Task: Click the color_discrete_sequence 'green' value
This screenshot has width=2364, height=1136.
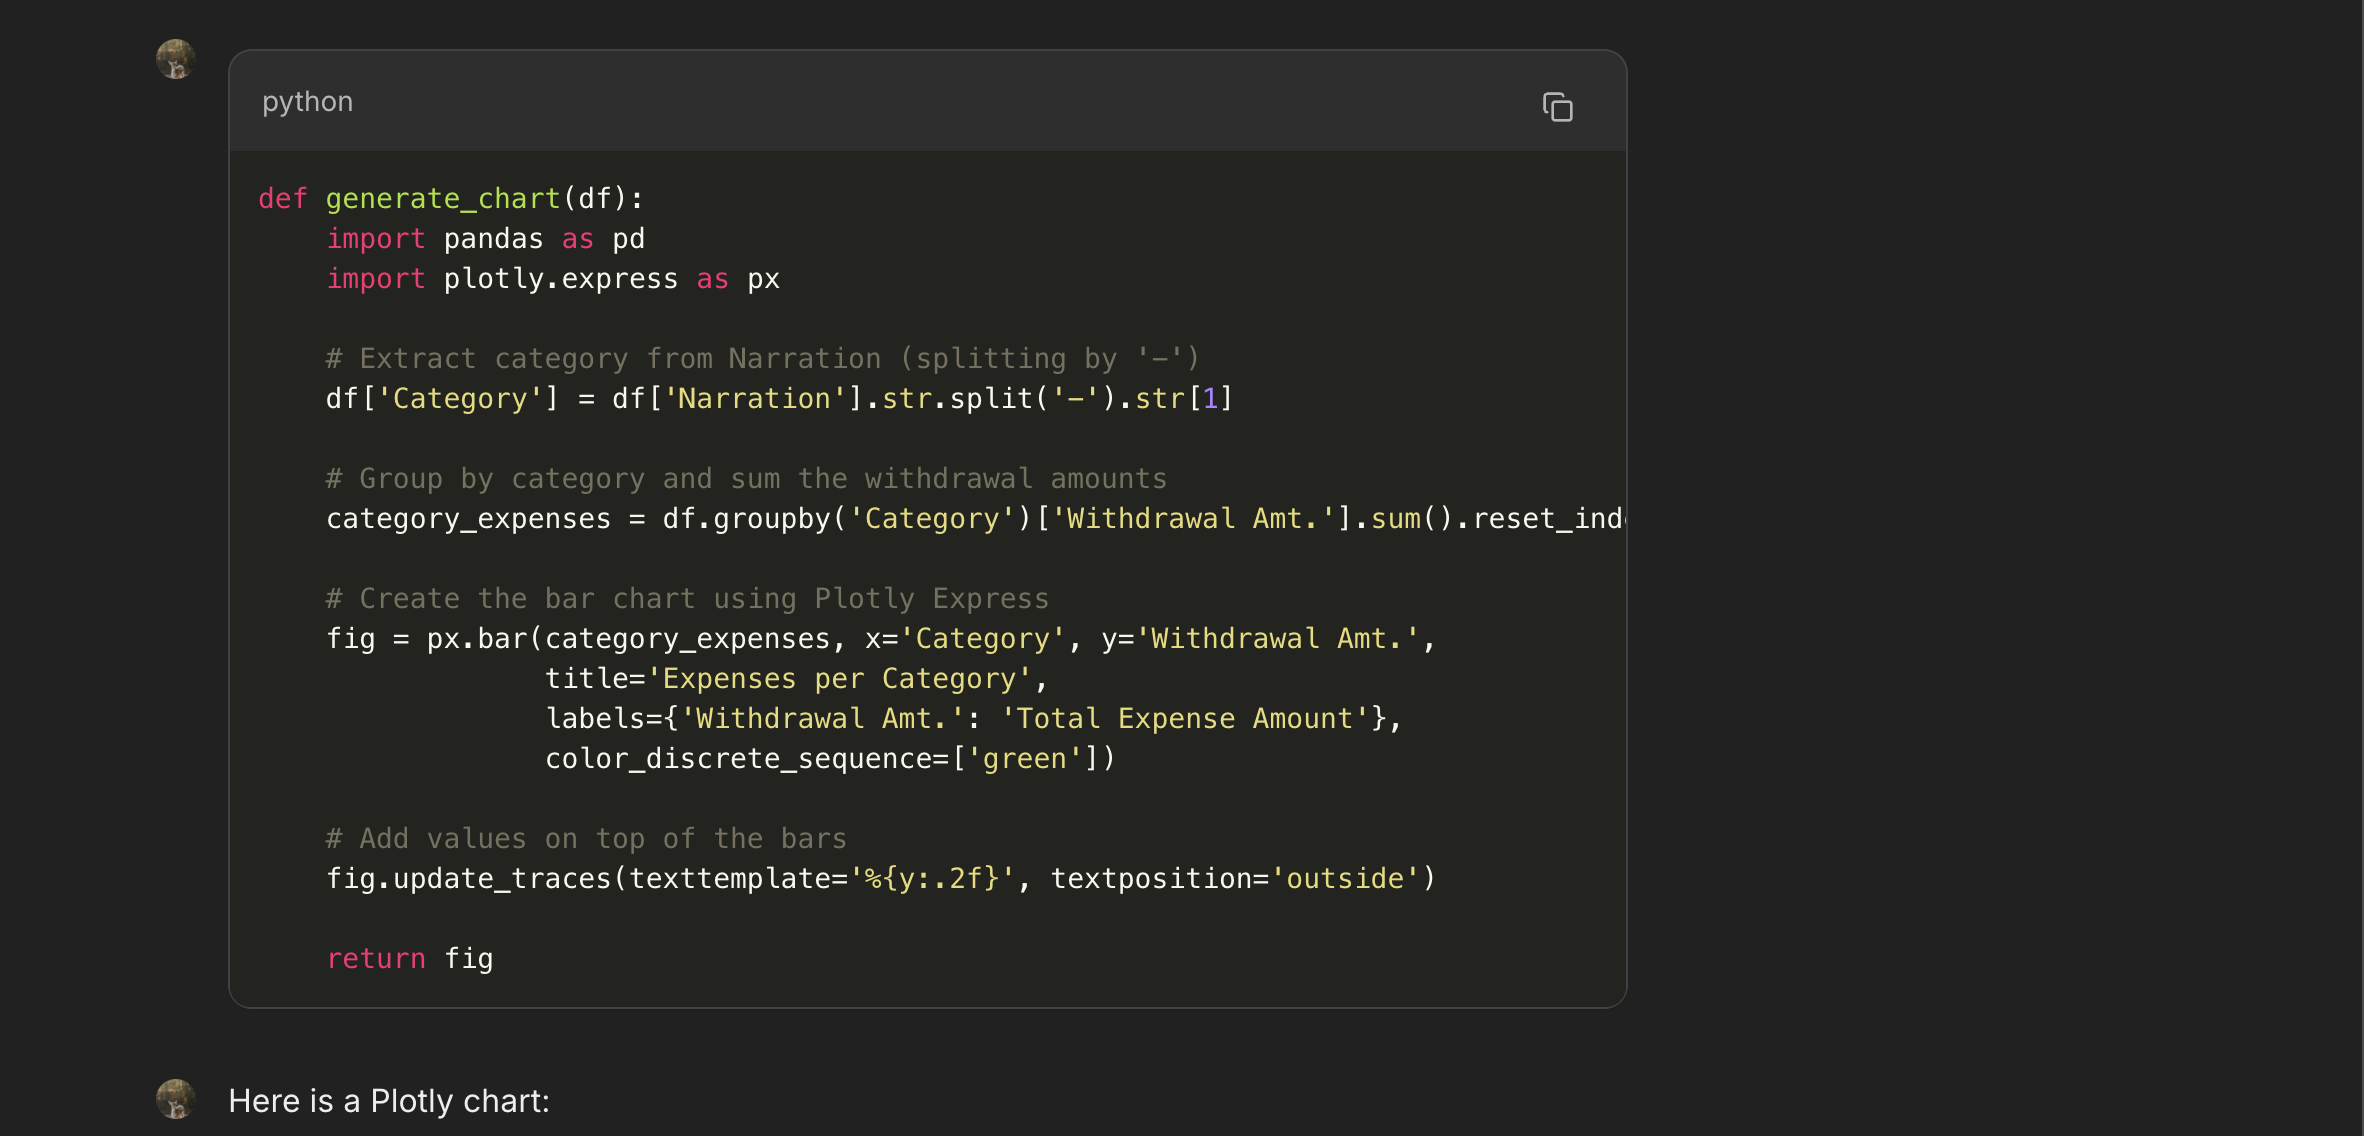Action: pyautogui.click(x=1024, y=758)
